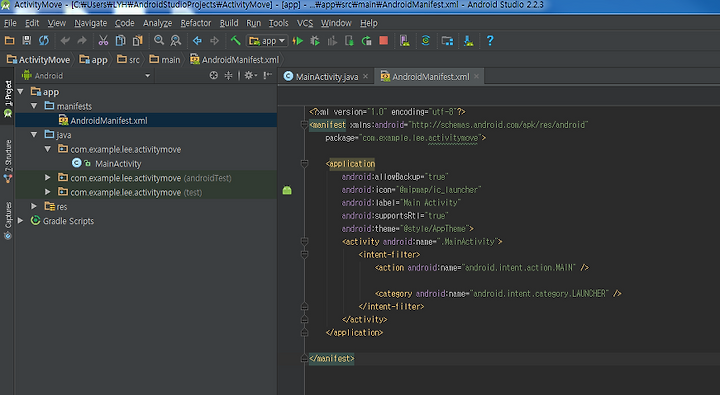Expand the androidTest package node
The image size is (720, 395).
48,177
